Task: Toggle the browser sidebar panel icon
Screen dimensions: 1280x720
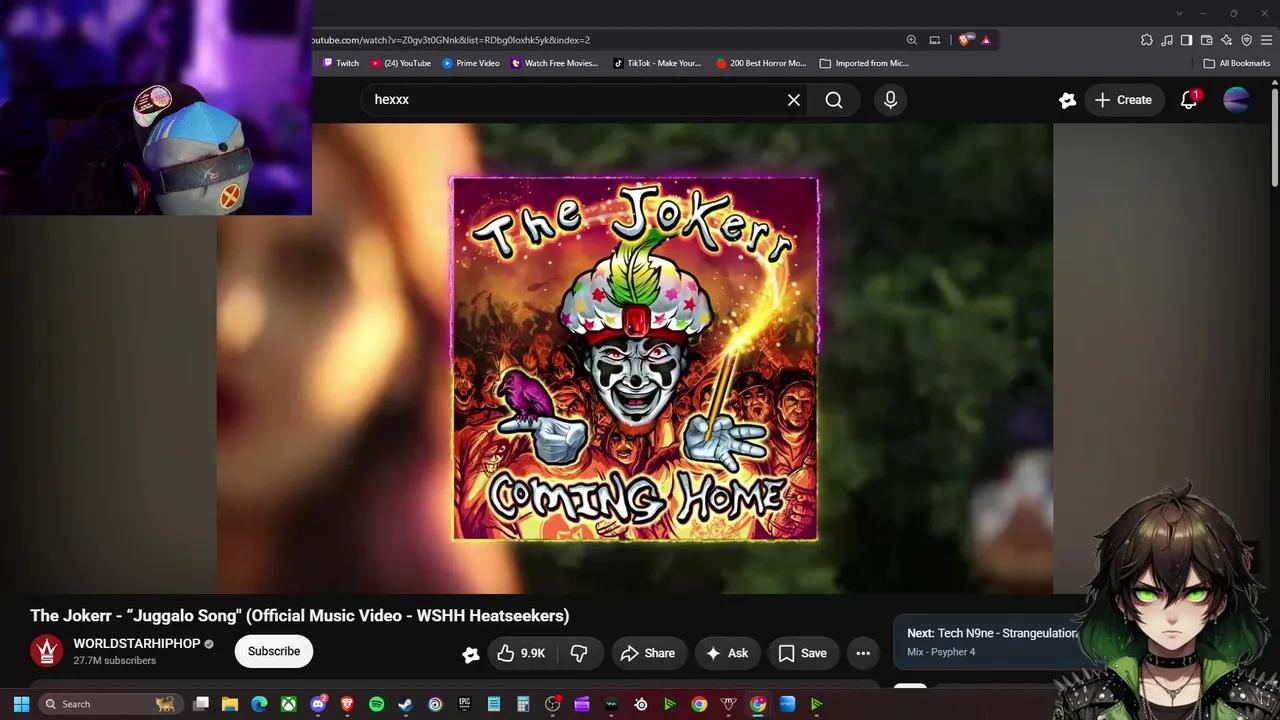Action: 1186,40
